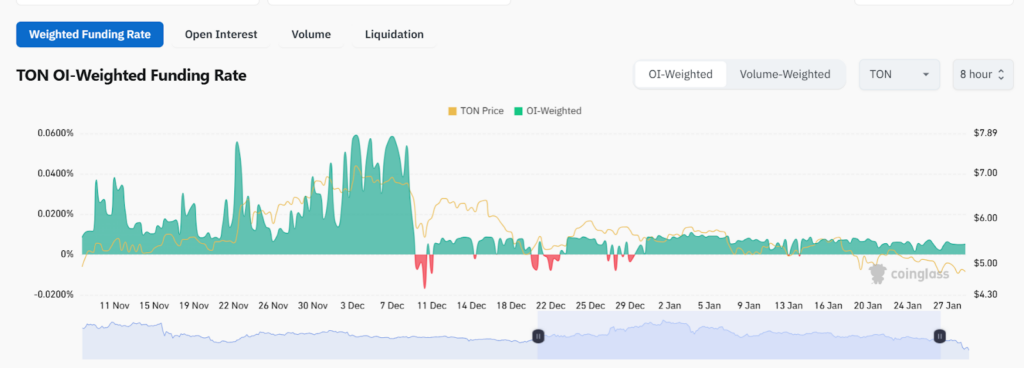
Task: Click the 0.0400% axis label
Action: [56, 174]
